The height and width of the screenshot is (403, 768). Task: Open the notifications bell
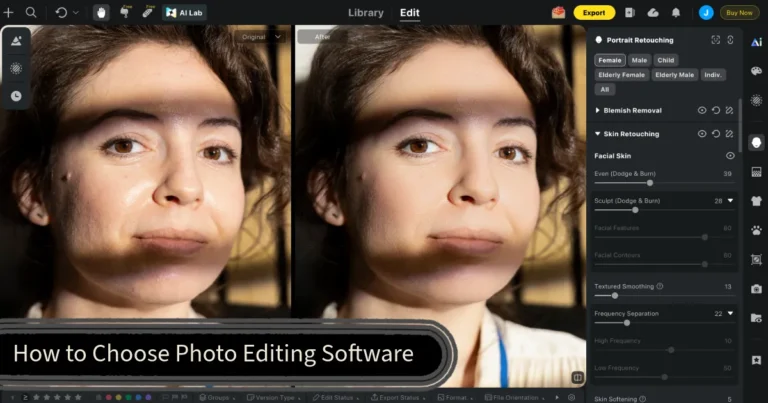pos(676,13)
